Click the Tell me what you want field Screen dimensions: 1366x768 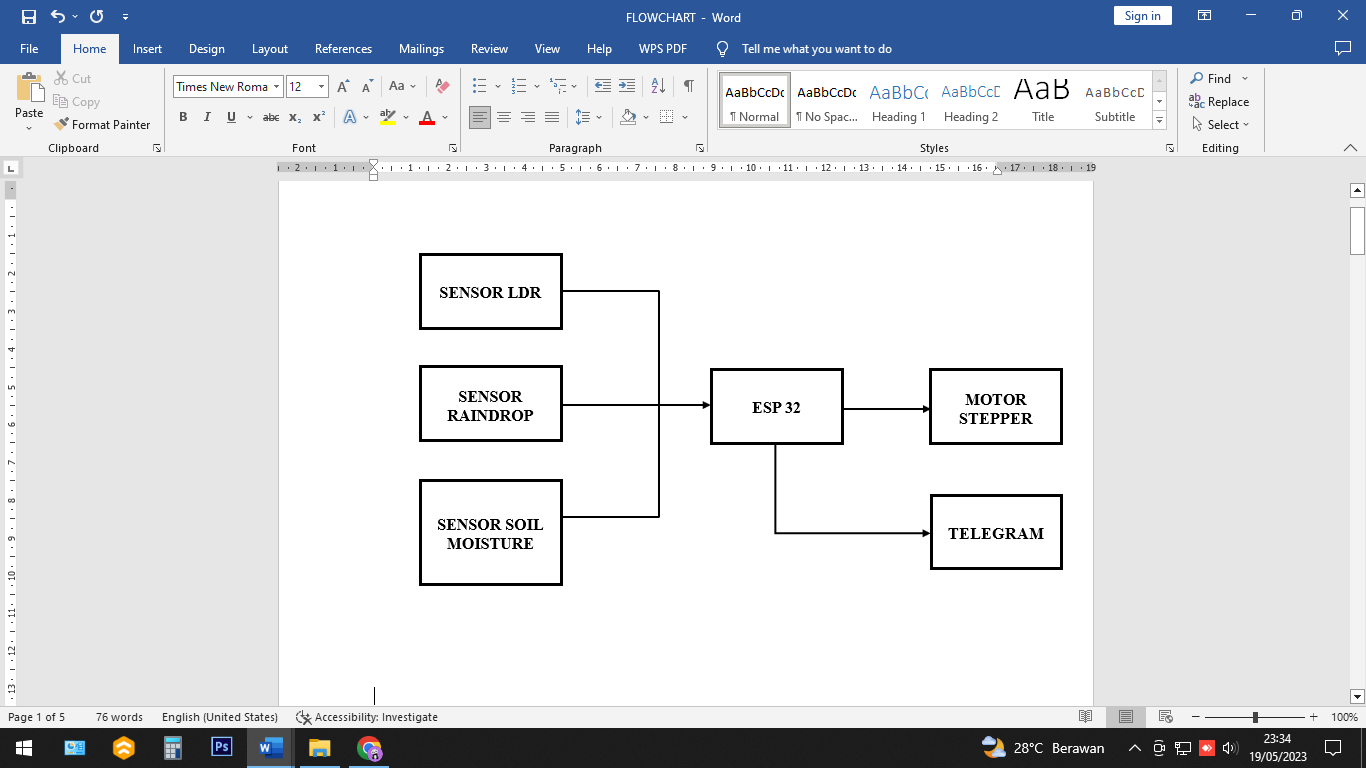click(816, 49)
